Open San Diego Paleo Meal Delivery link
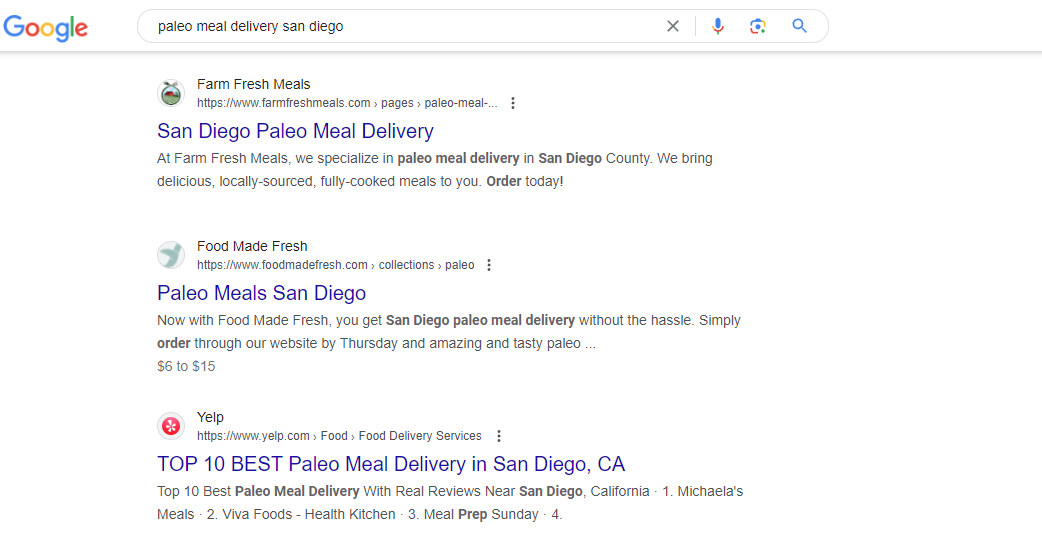The image size is (1042, 554). pyautogui.click(x=295, y=131)
